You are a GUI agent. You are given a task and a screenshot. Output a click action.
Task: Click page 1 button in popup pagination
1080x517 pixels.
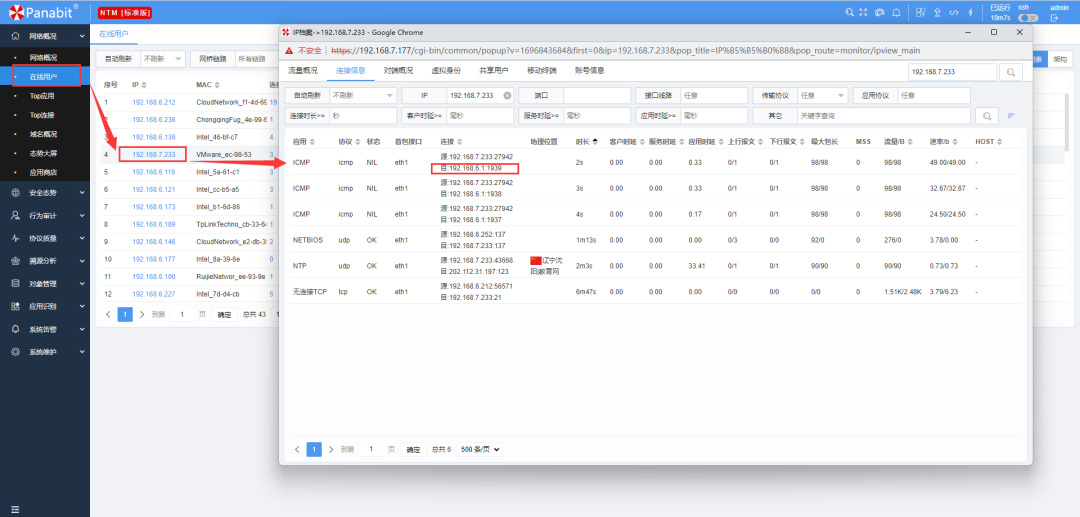313,450
